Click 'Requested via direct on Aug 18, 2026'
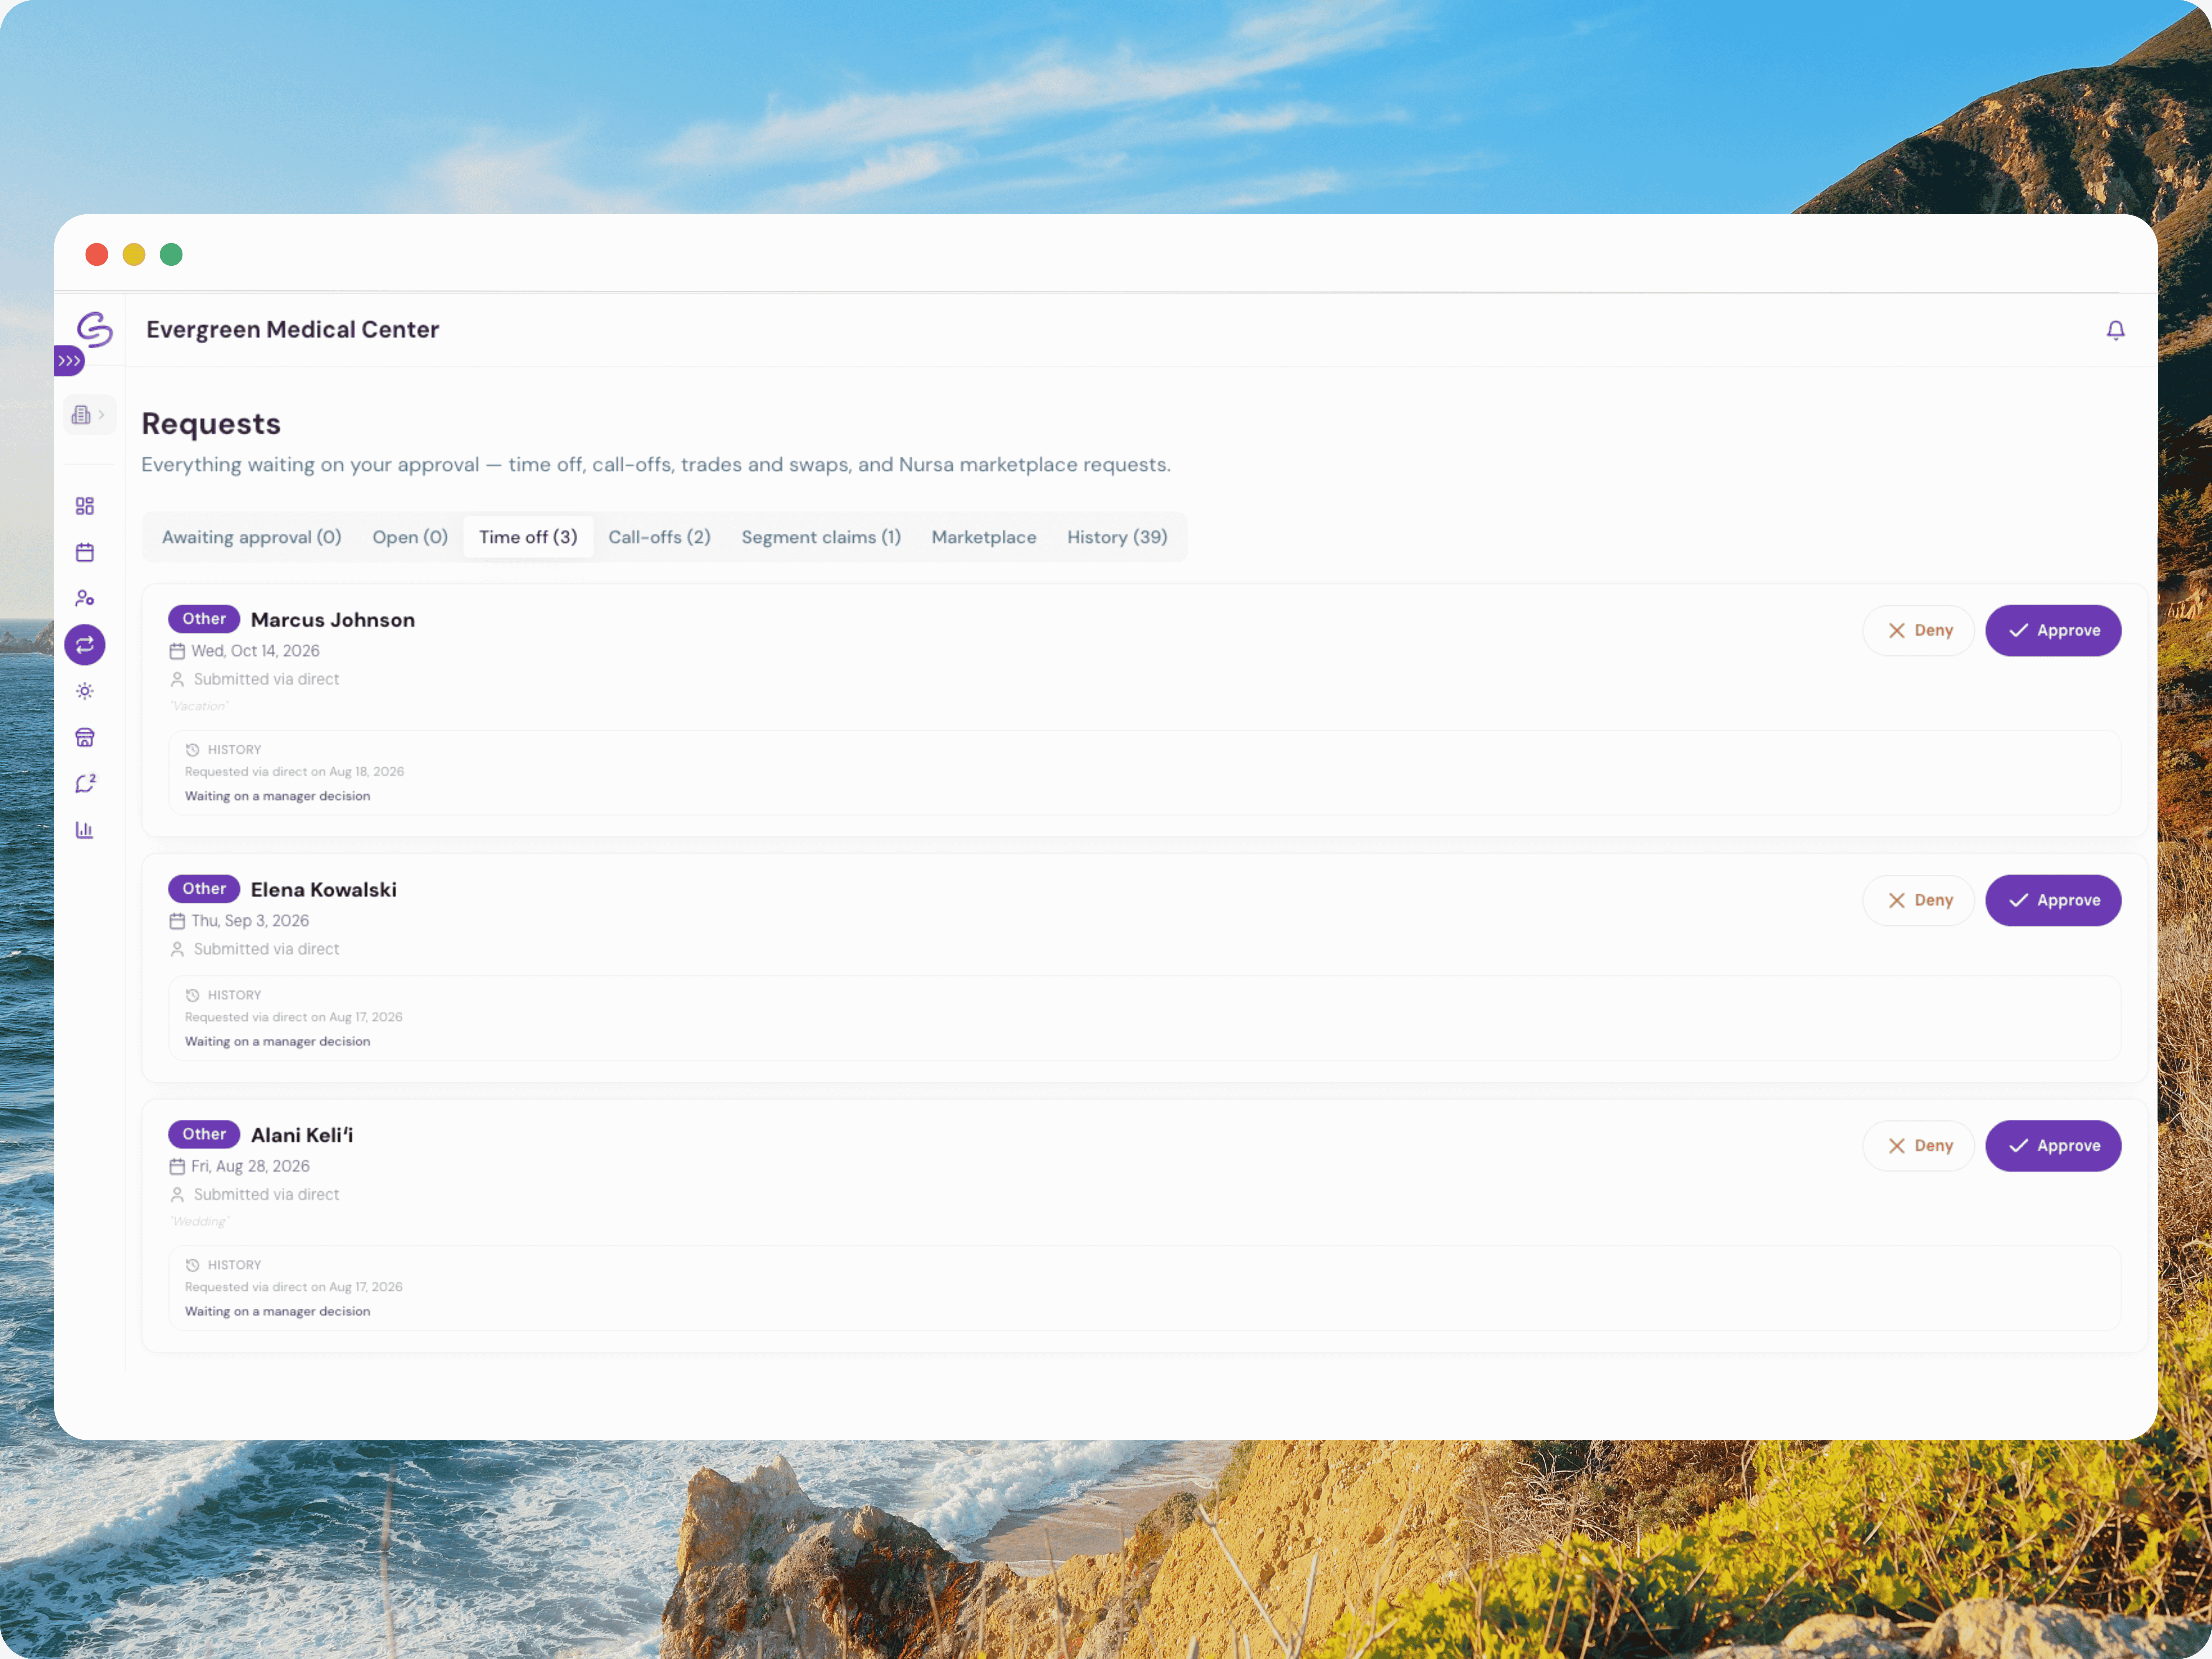 pos(294,772)
